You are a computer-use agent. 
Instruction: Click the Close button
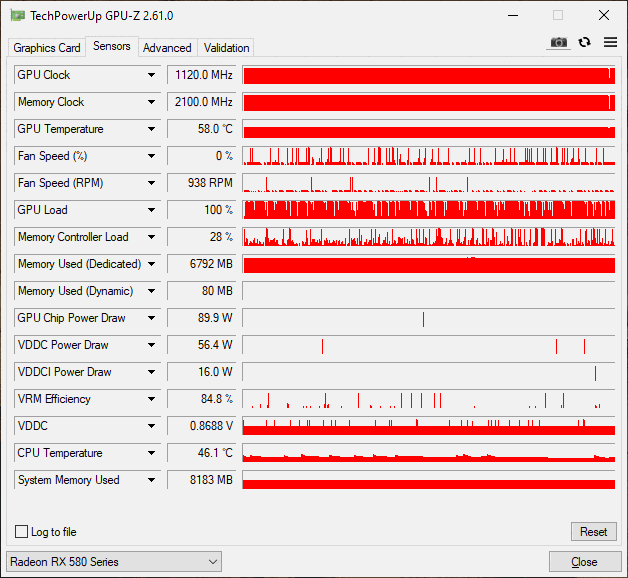pyautogui.click(x=584, y=562)
